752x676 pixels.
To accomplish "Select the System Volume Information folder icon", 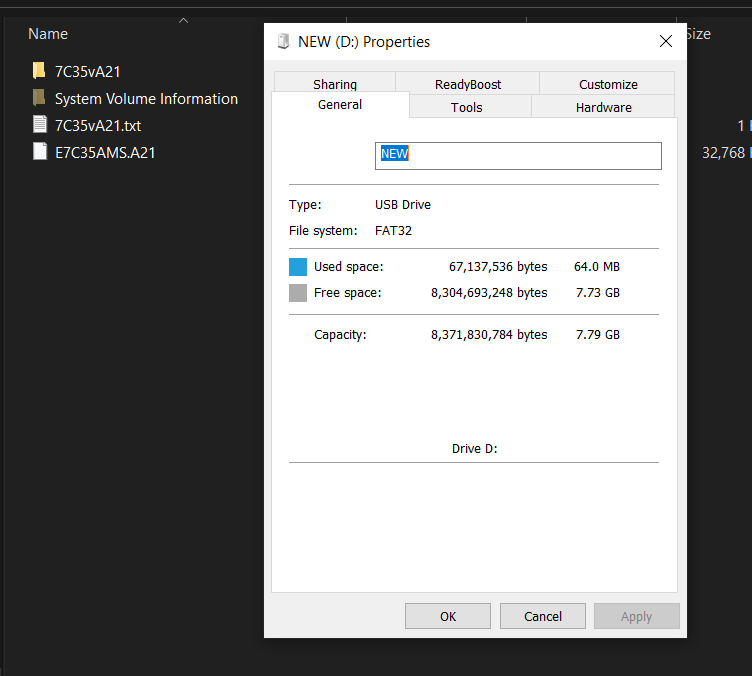I will pyautogui.click(x=39, y=97).
